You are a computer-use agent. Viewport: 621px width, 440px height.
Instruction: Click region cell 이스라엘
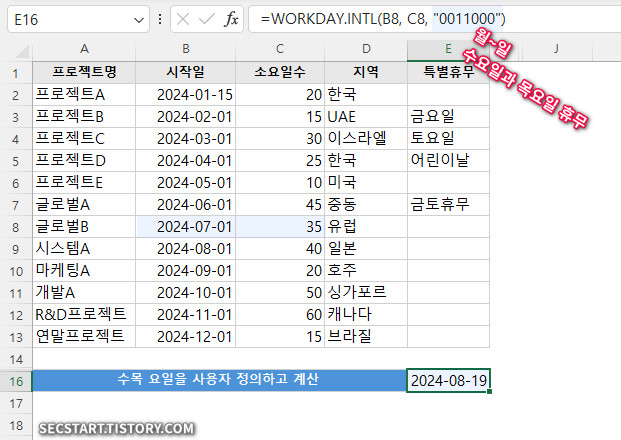[x=366, y=139]
